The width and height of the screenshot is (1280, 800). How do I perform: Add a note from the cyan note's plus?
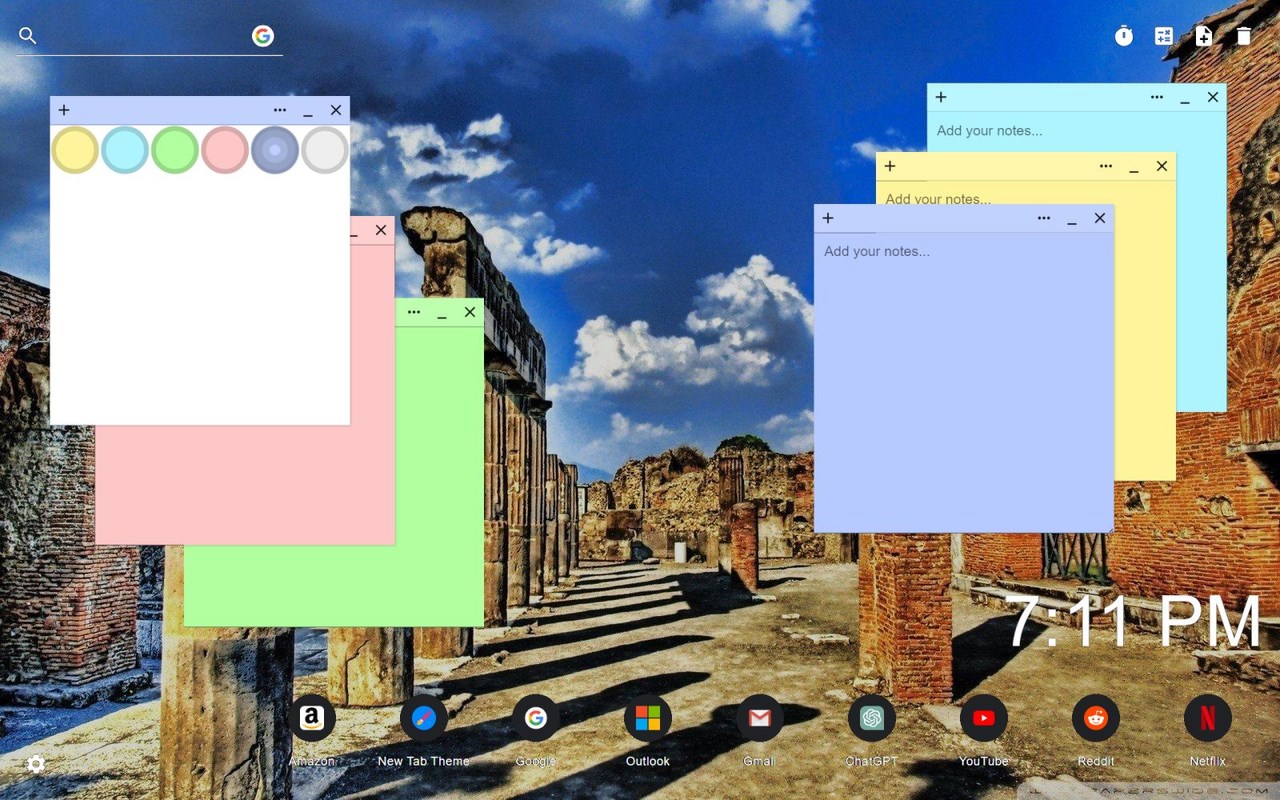coord(941,97)
